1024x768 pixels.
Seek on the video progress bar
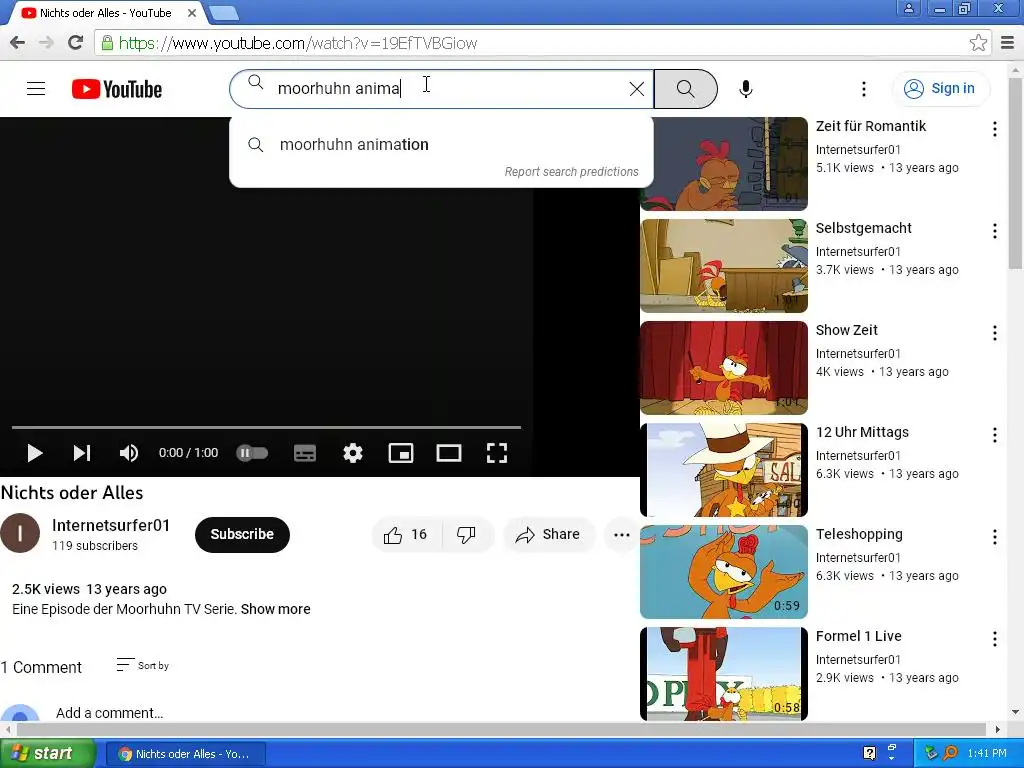pos(266,427)
